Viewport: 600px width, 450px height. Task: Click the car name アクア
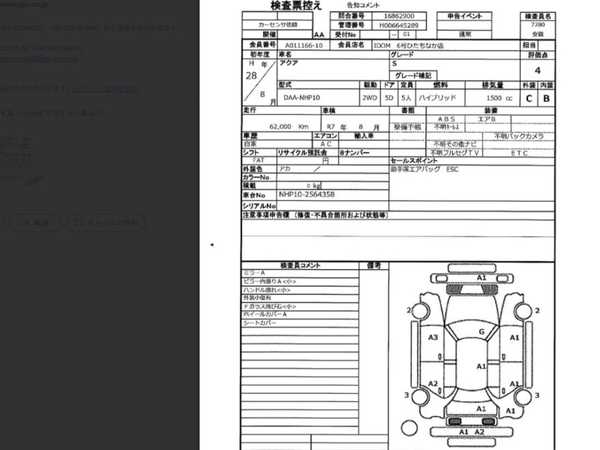click(289, 63)
